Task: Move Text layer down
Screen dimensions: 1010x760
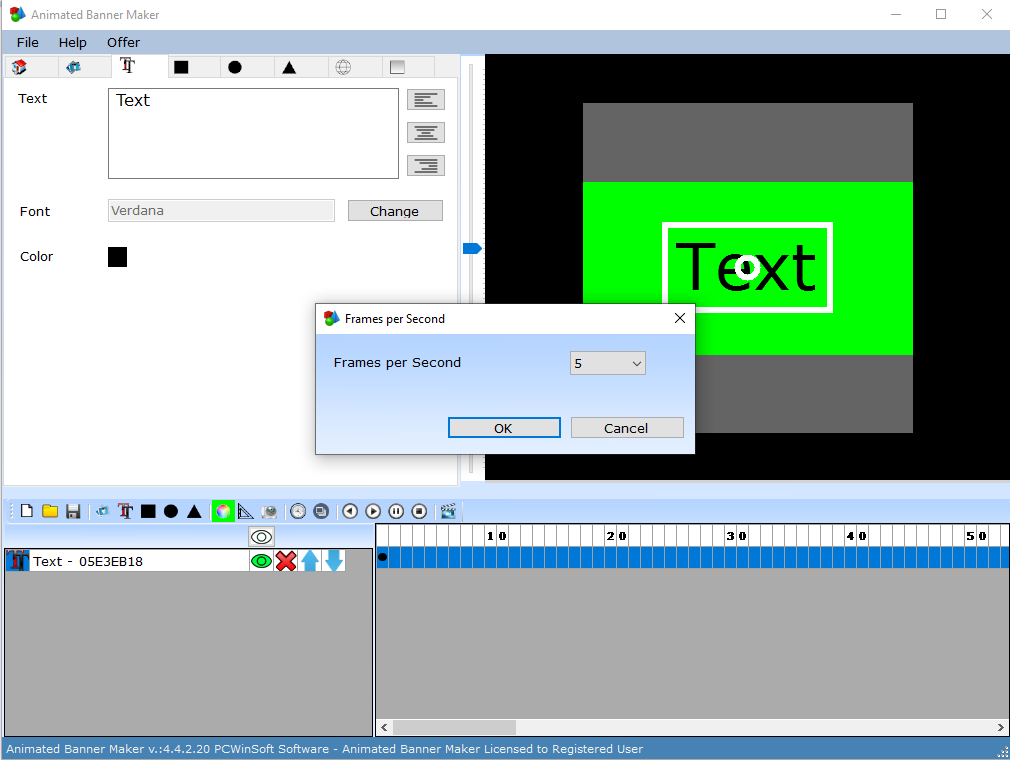Action: tap(334, 561)
